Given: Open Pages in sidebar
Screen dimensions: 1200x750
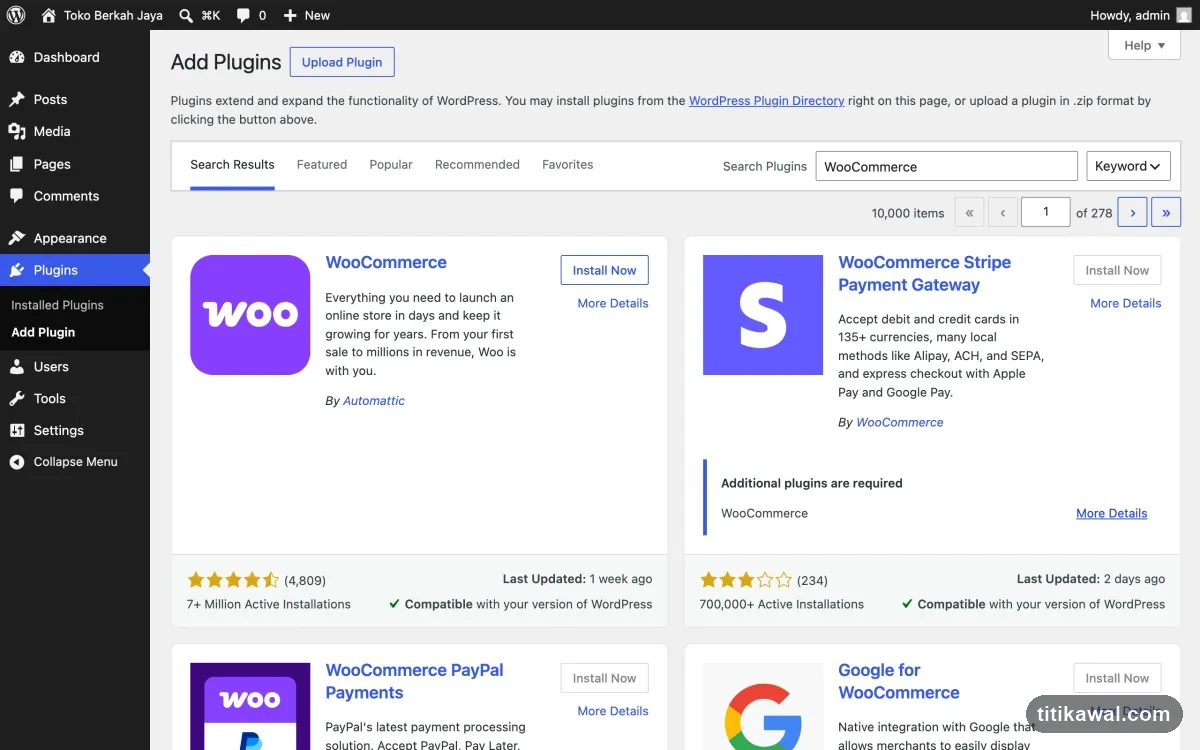Looking at the screenshot, I should pyautogui.click(x=75, y=164).
